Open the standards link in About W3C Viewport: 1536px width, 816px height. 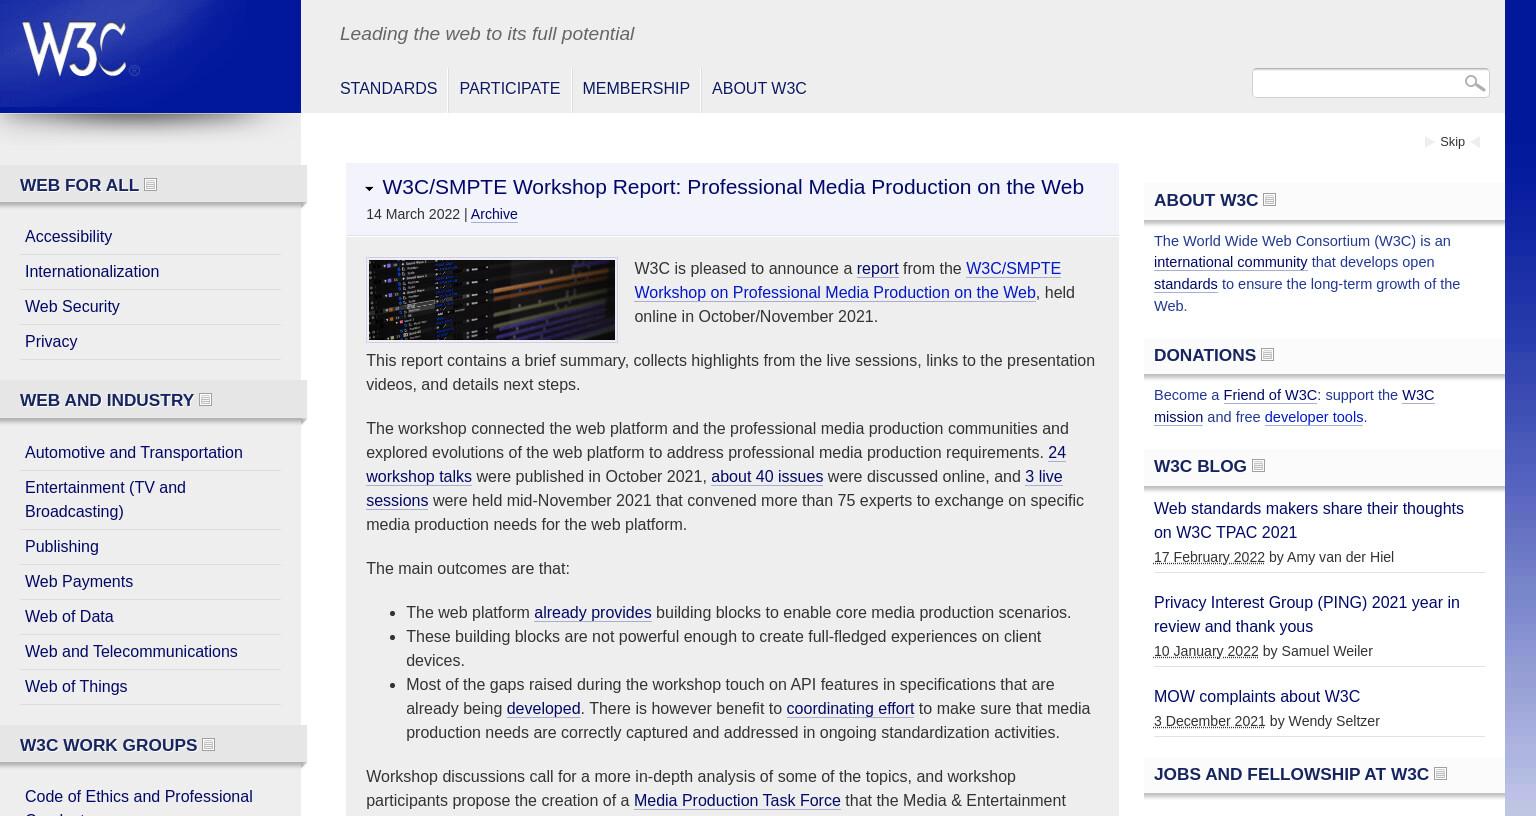tap(1185, 285)
